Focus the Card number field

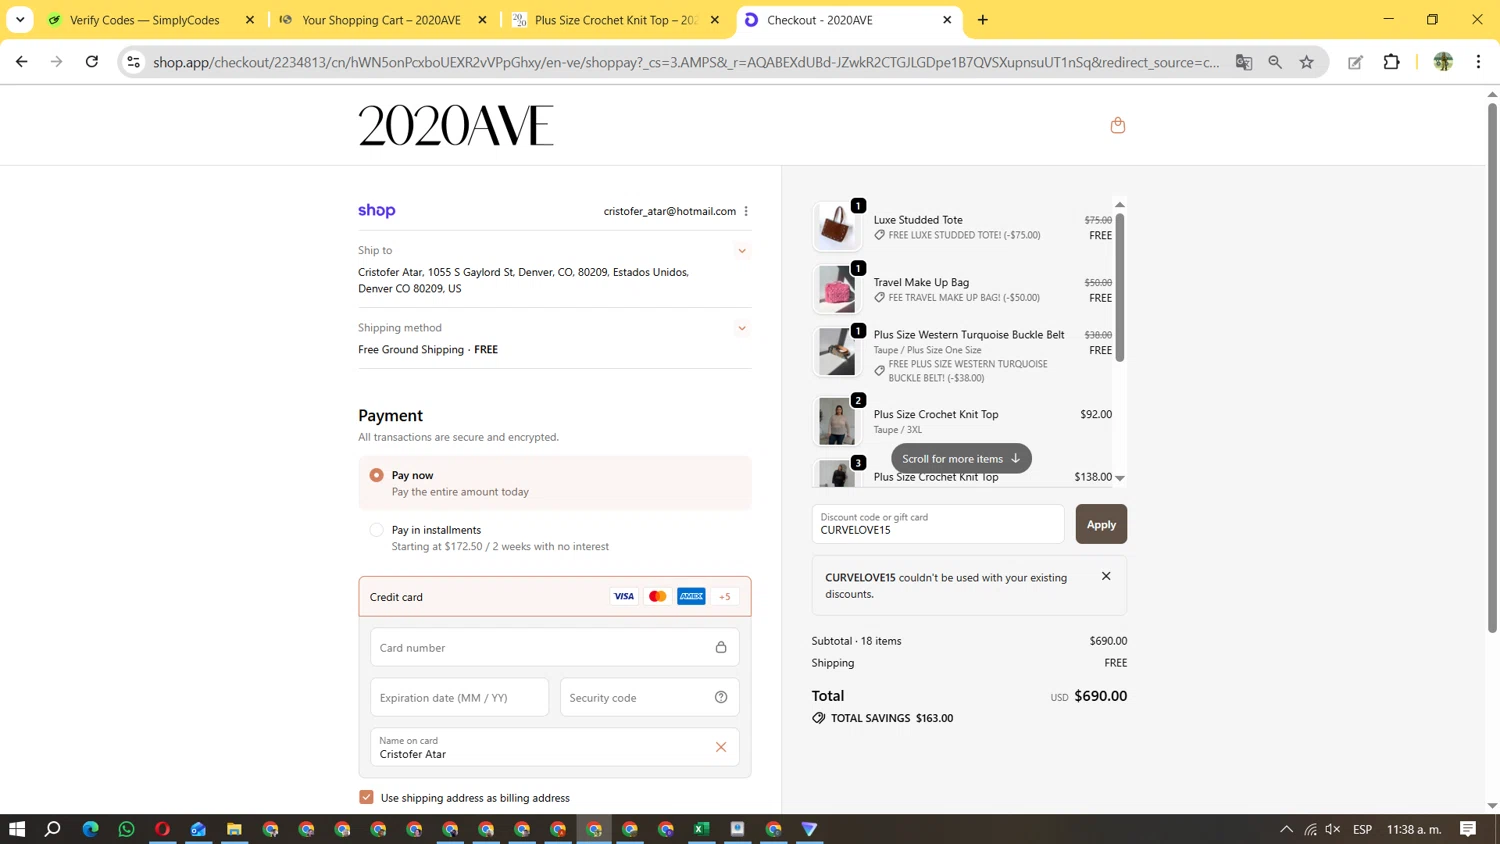coord(554,647)
